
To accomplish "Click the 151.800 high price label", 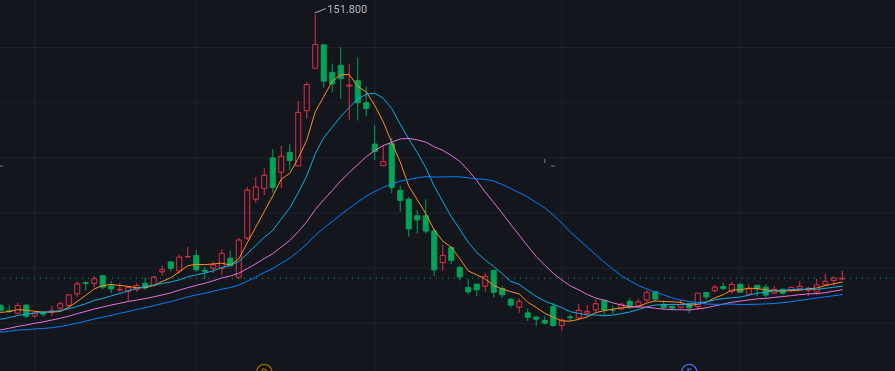I will (347, 9).
